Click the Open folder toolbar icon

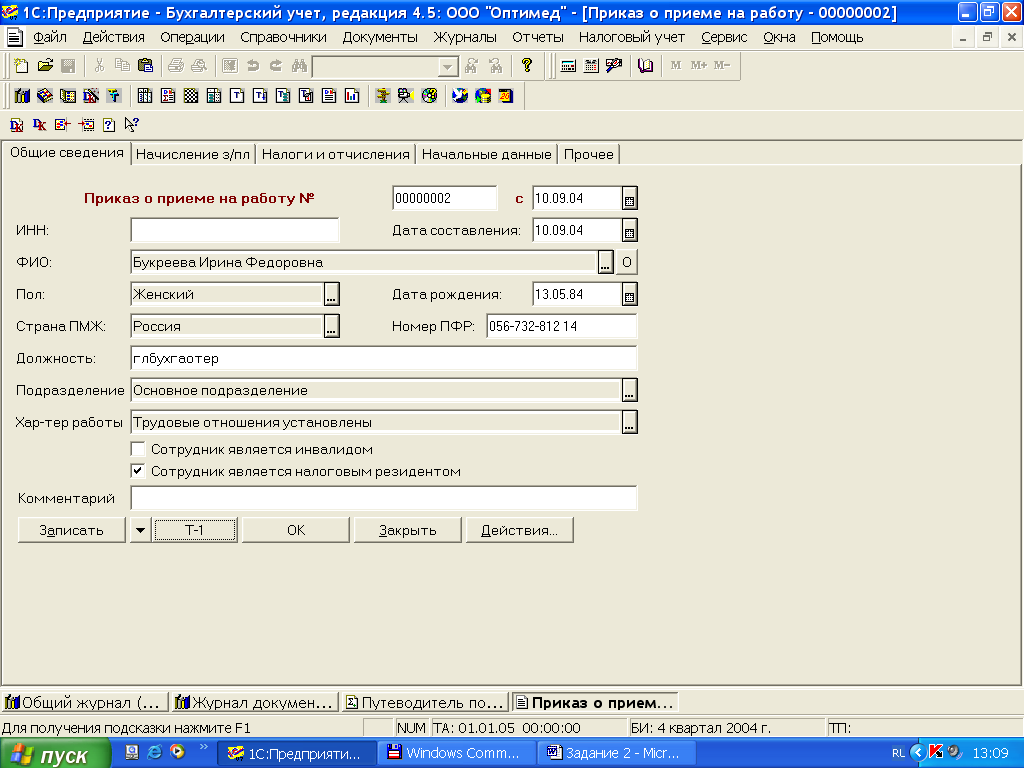point(45,65)
